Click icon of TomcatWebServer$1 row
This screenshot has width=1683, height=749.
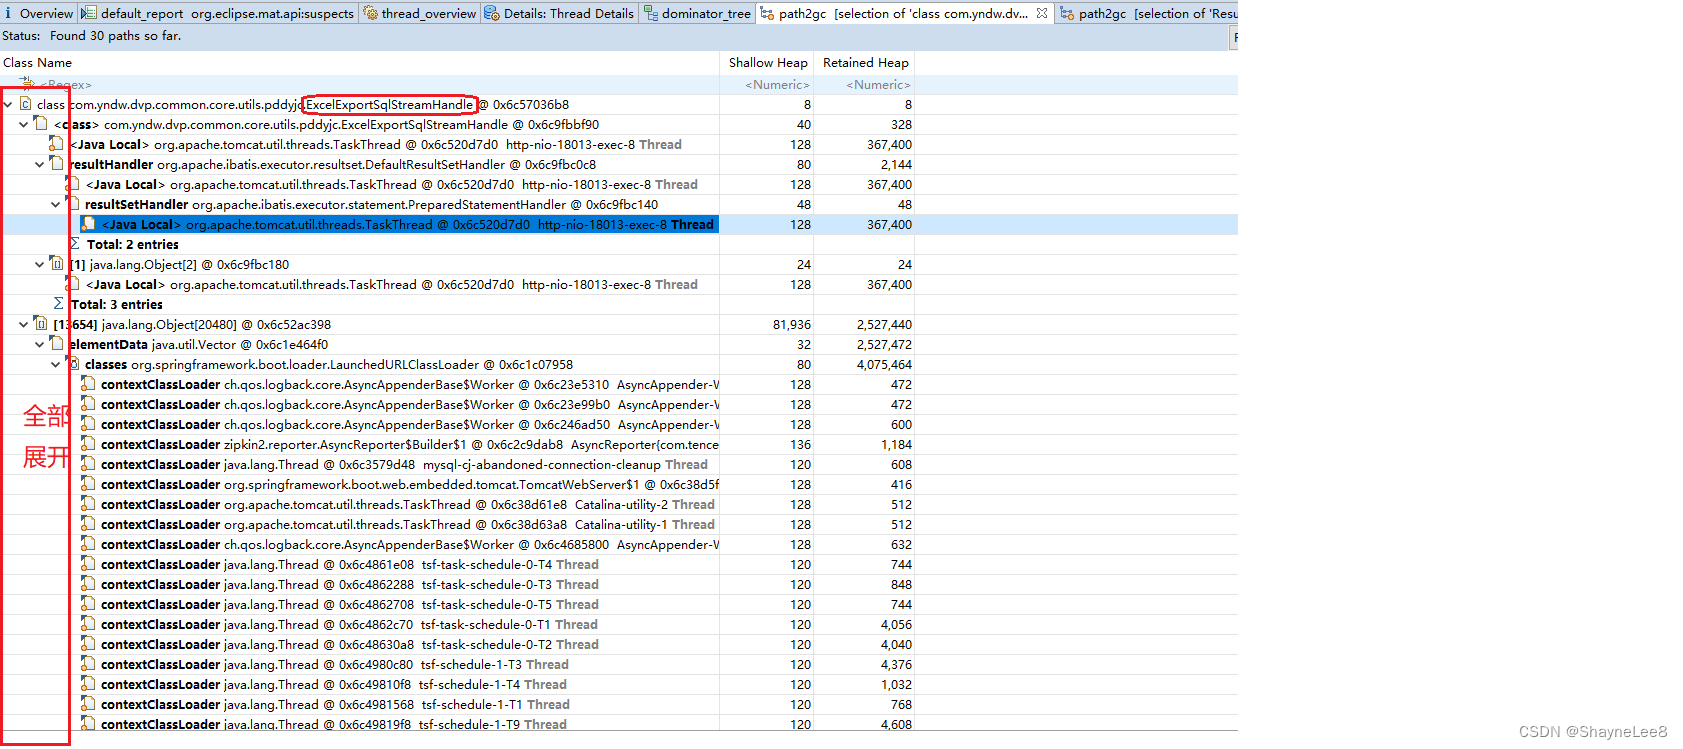89,484
